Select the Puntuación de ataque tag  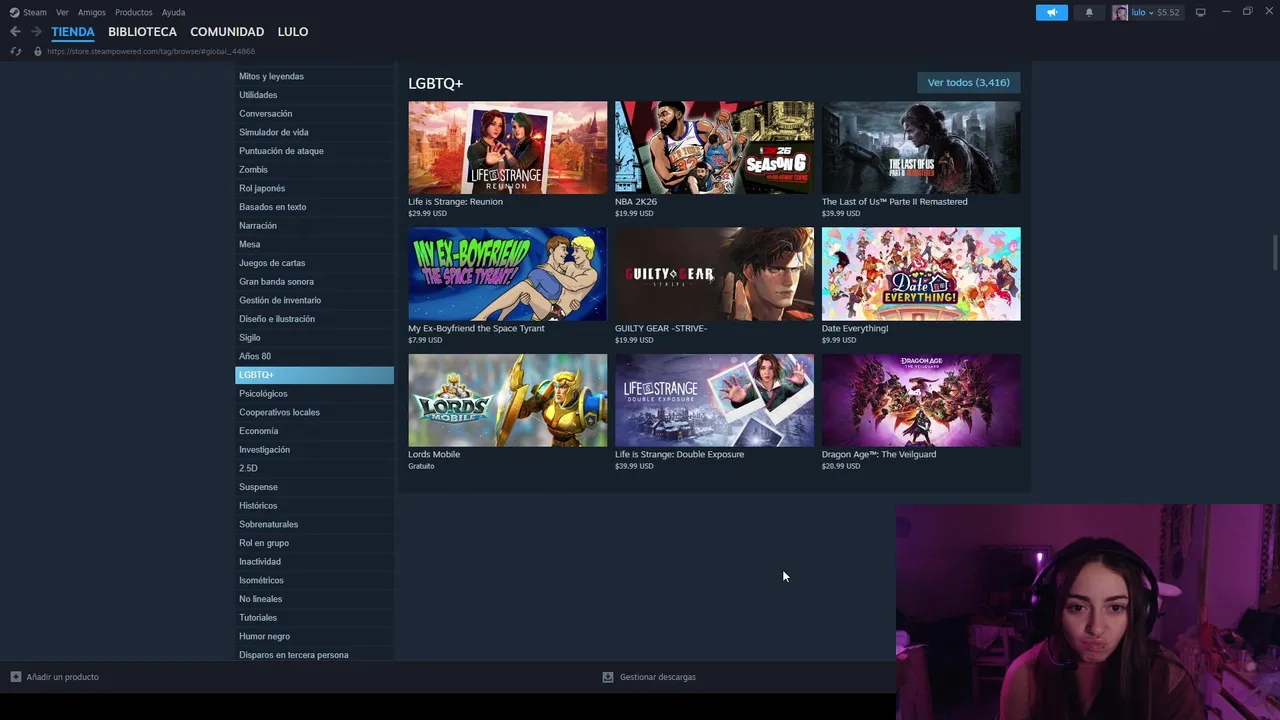click(x=314, y=151)
